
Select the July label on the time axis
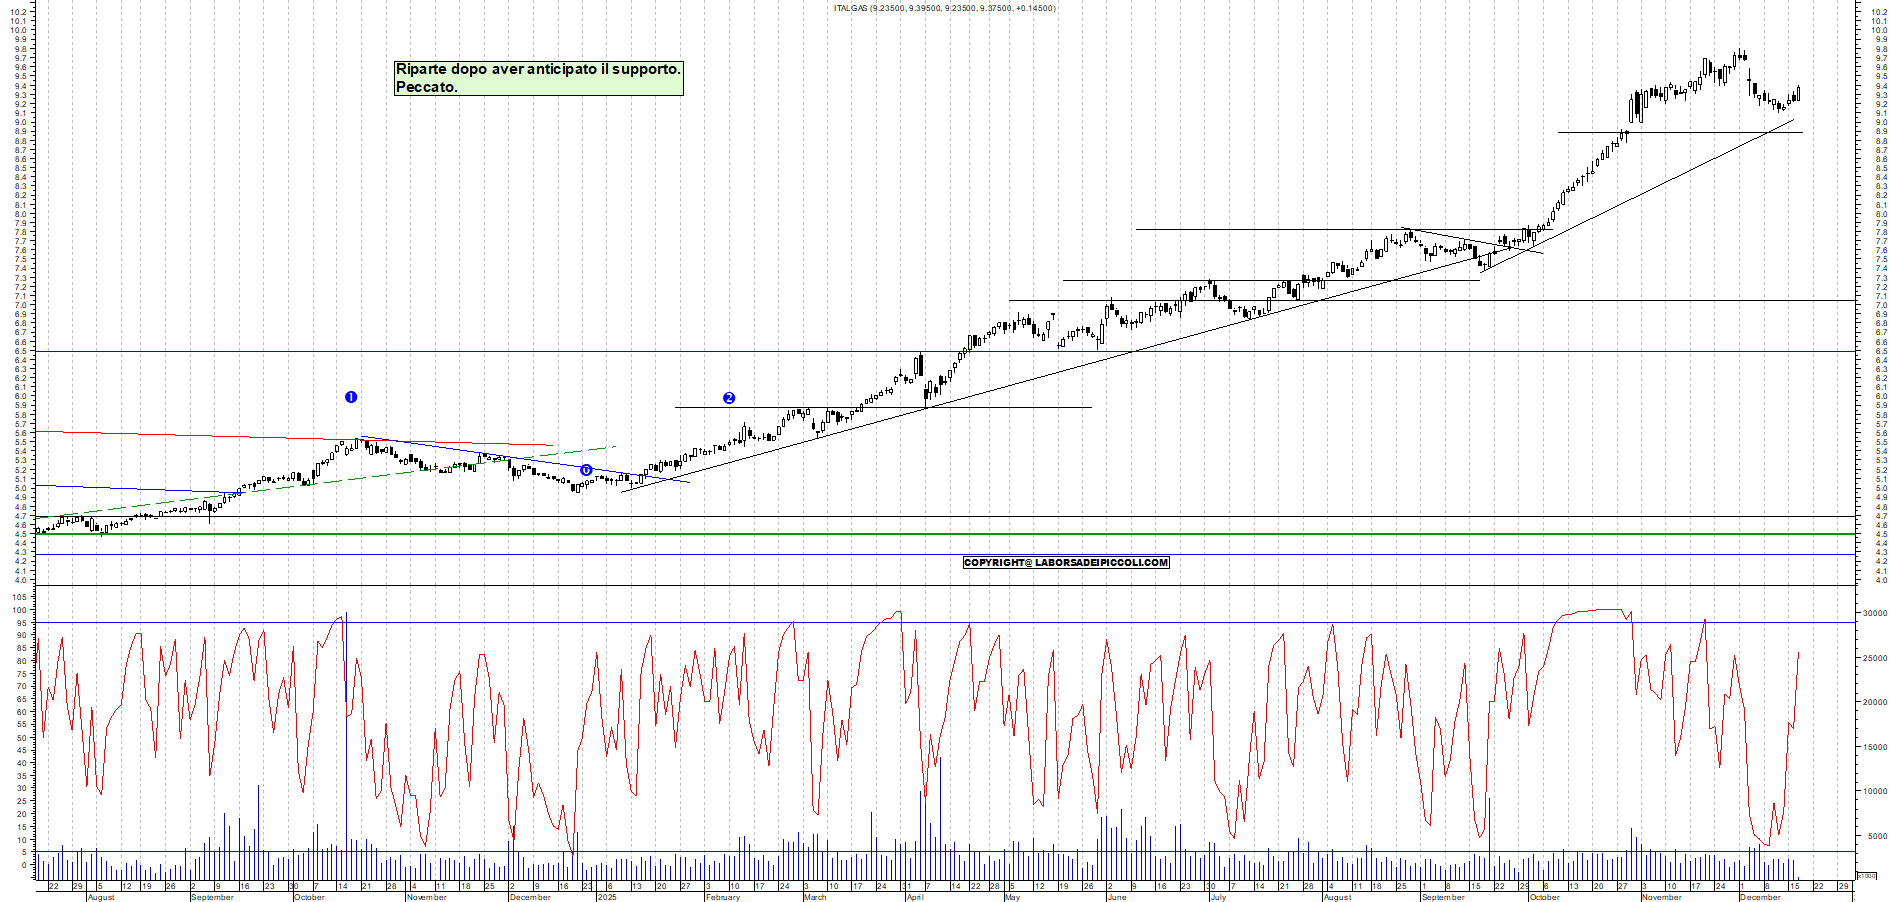pos(1217,897)
